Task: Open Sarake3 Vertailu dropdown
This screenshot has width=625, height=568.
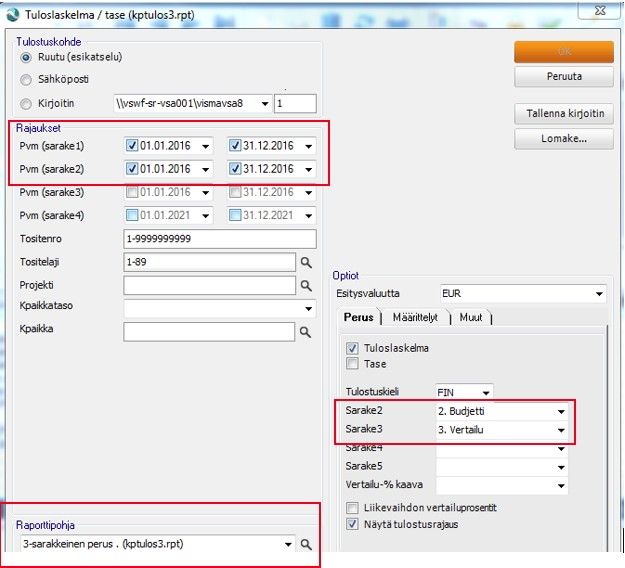Action: pos(561,430)
